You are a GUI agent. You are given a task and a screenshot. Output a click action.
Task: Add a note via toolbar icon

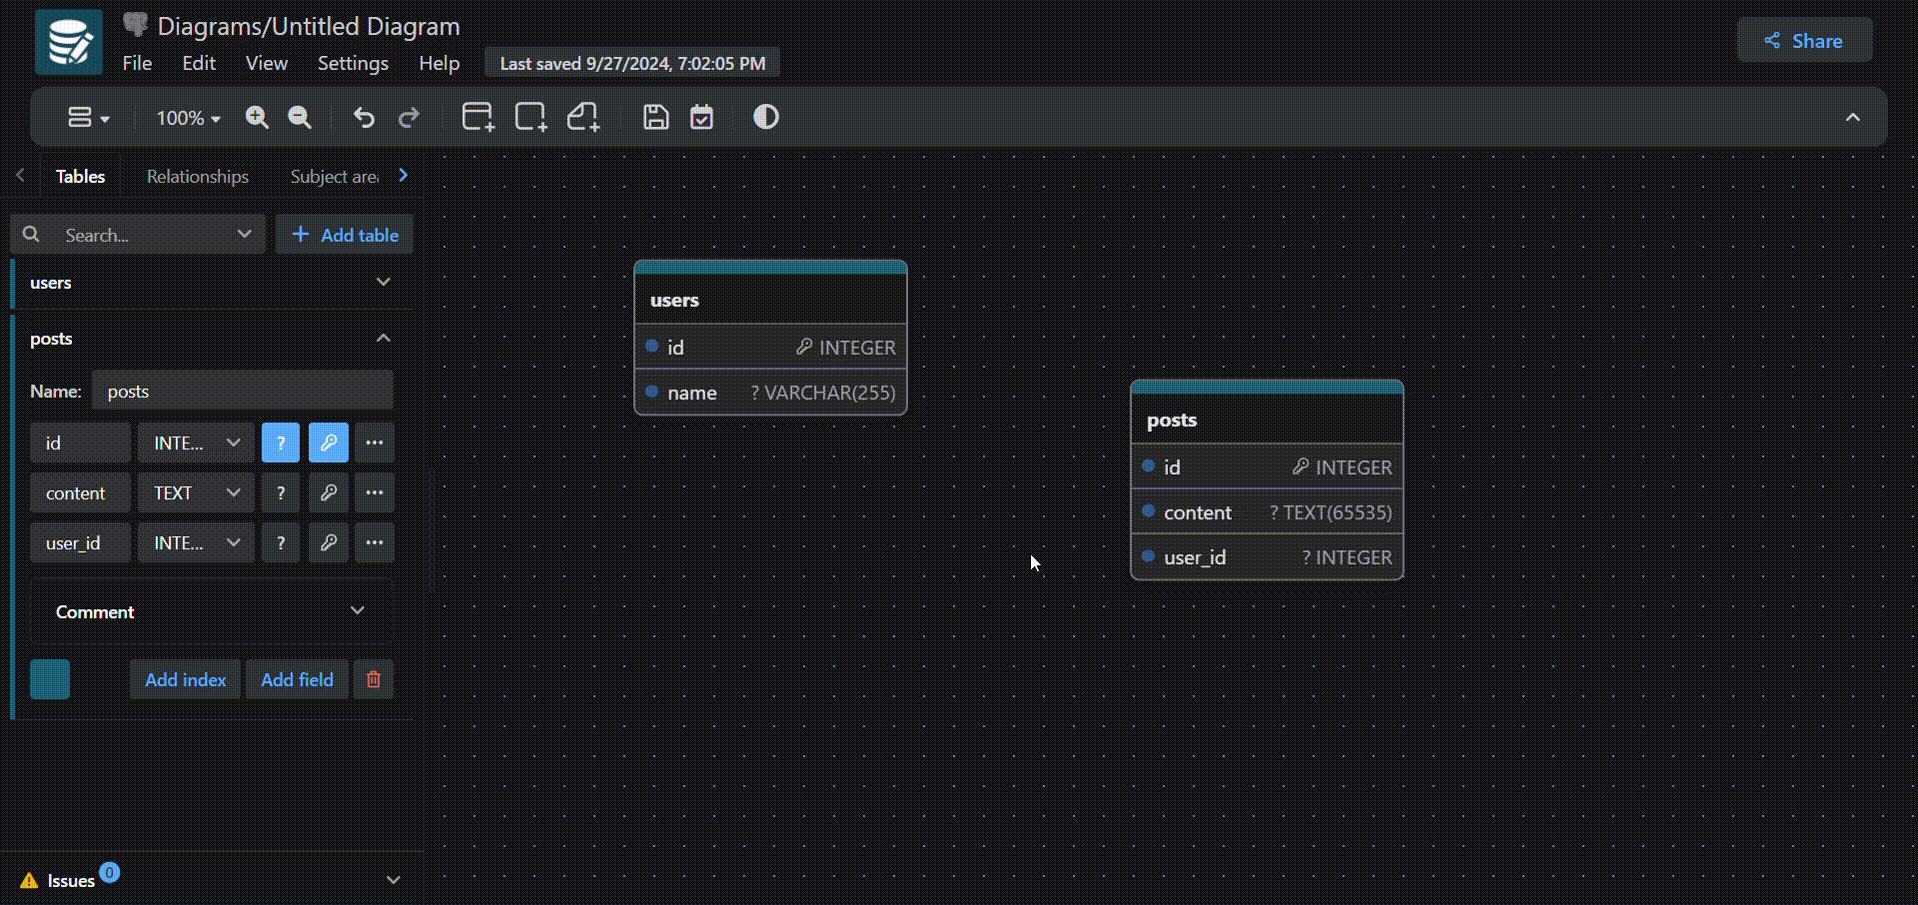pyautogui.click(x=583, y=117)
